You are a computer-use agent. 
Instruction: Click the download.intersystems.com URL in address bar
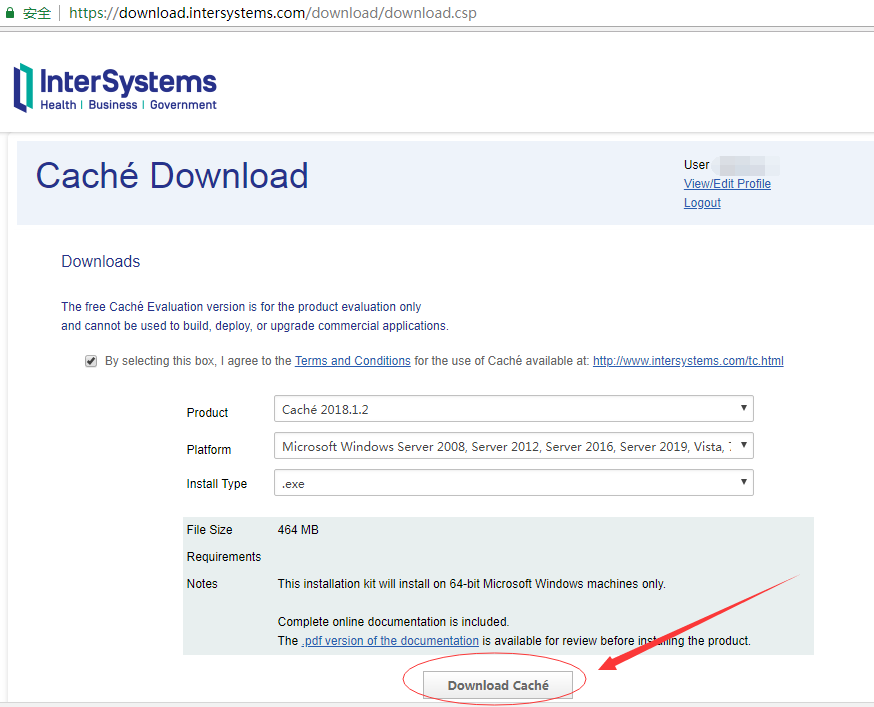[x=273, y=13]
